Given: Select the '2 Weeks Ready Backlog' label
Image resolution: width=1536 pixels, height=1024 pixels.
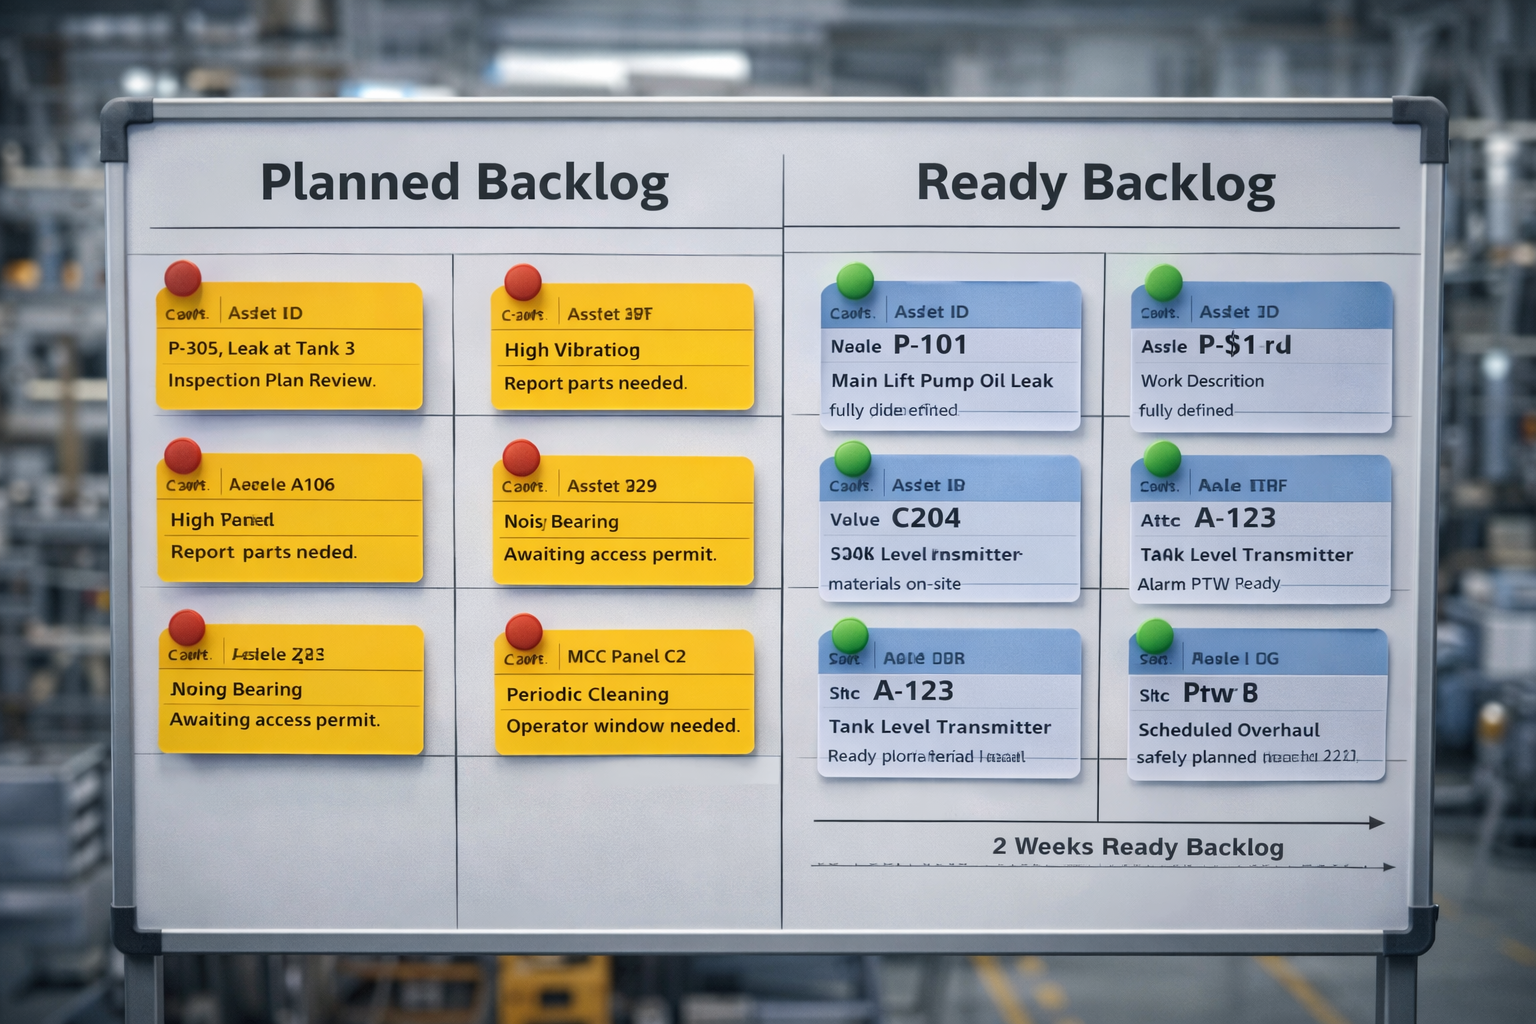Looking at the screenshot, I should (x=1138, y=847).
